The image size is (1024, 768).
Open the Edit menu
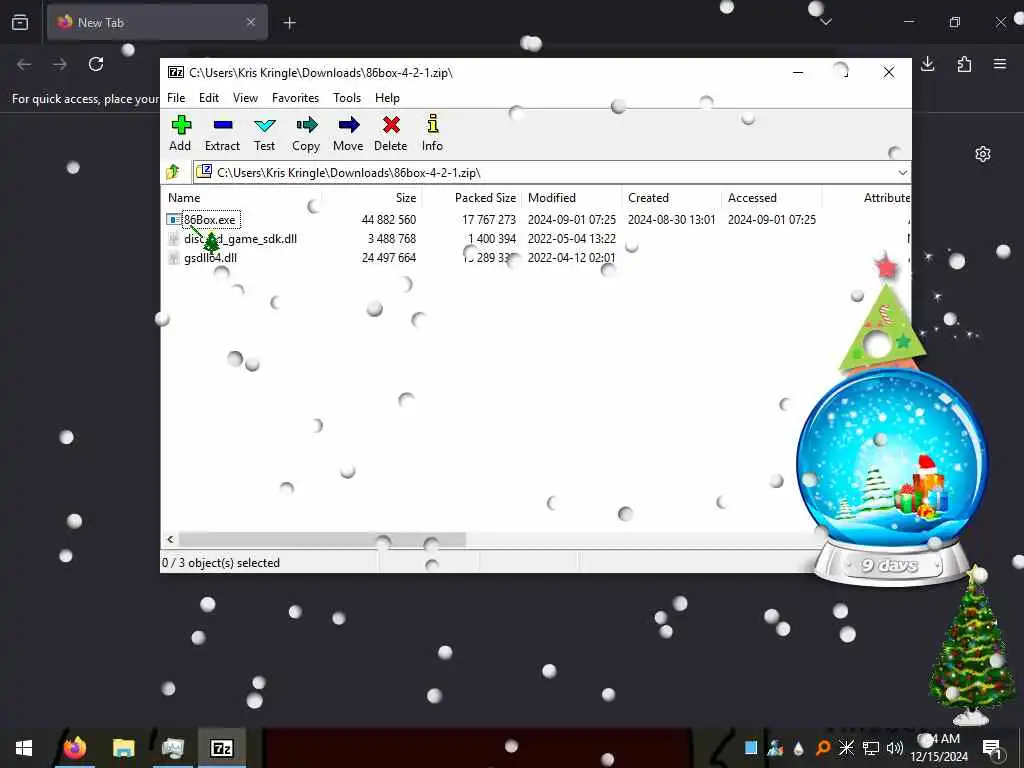coord(208,98)
